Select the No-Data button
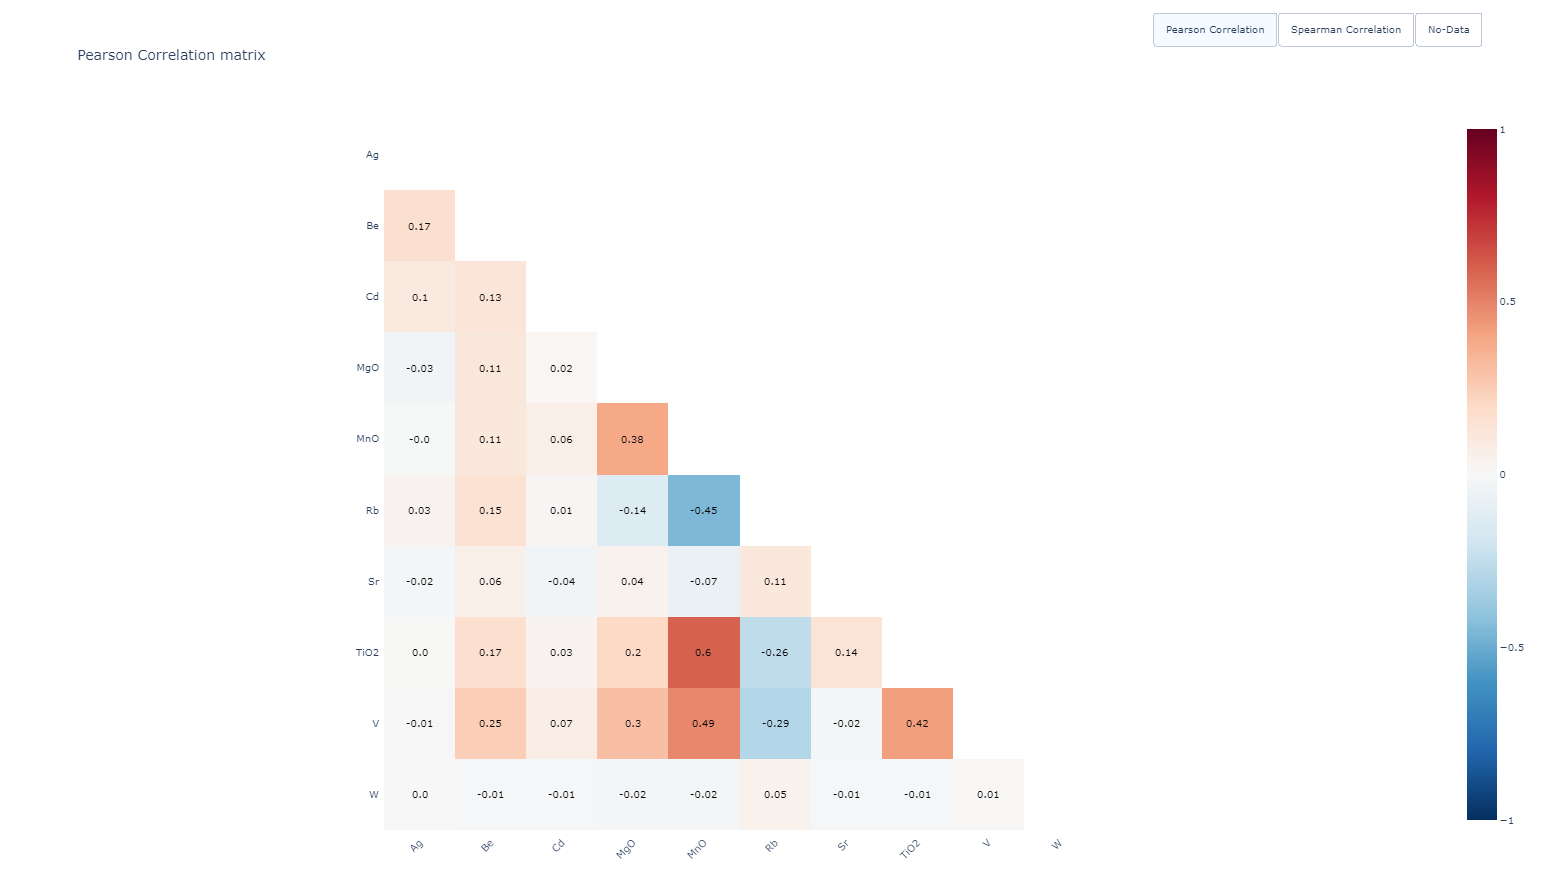This screenshot has height=880, width=1543. 1448,30
